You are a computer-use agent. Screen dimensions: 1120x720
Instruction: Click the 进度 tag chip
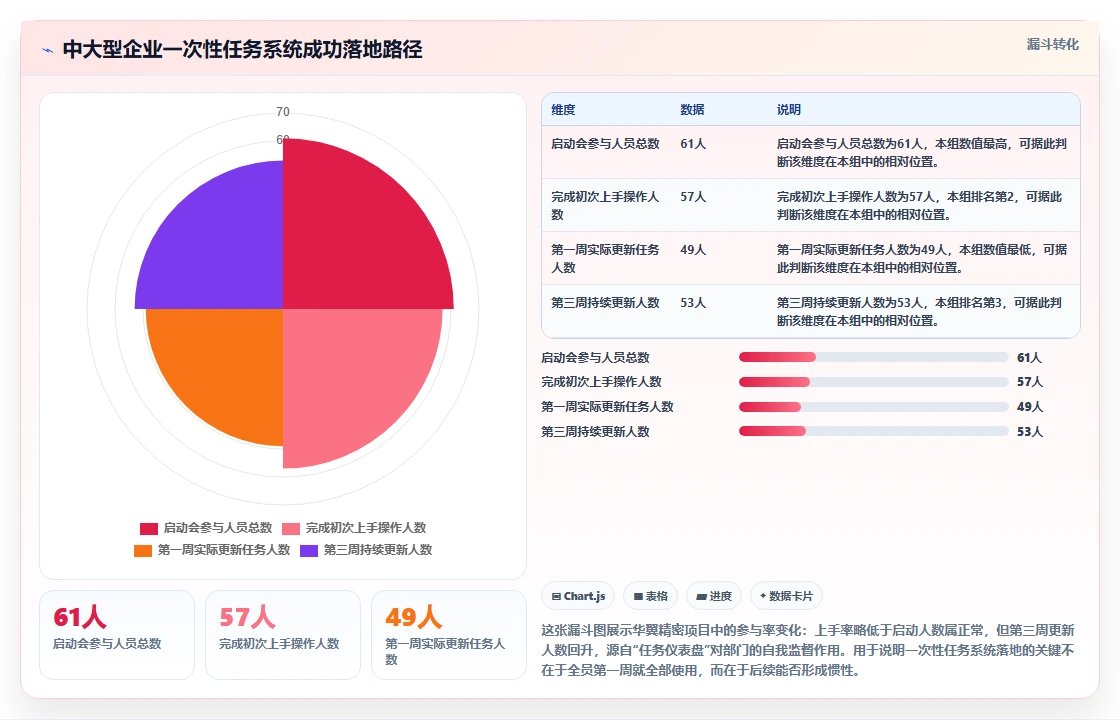click(x=714, y=596)
